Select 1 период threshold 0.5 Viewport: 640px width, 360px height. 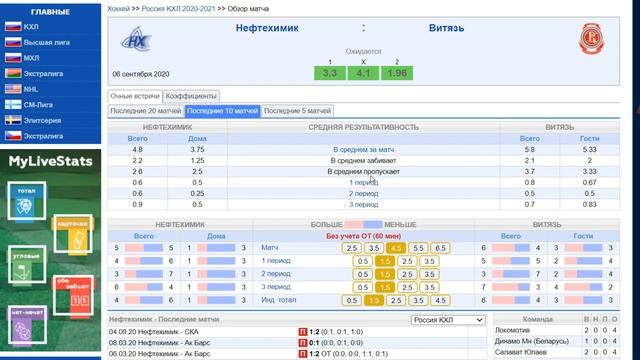pyautogui.click(x=363, y=261)
